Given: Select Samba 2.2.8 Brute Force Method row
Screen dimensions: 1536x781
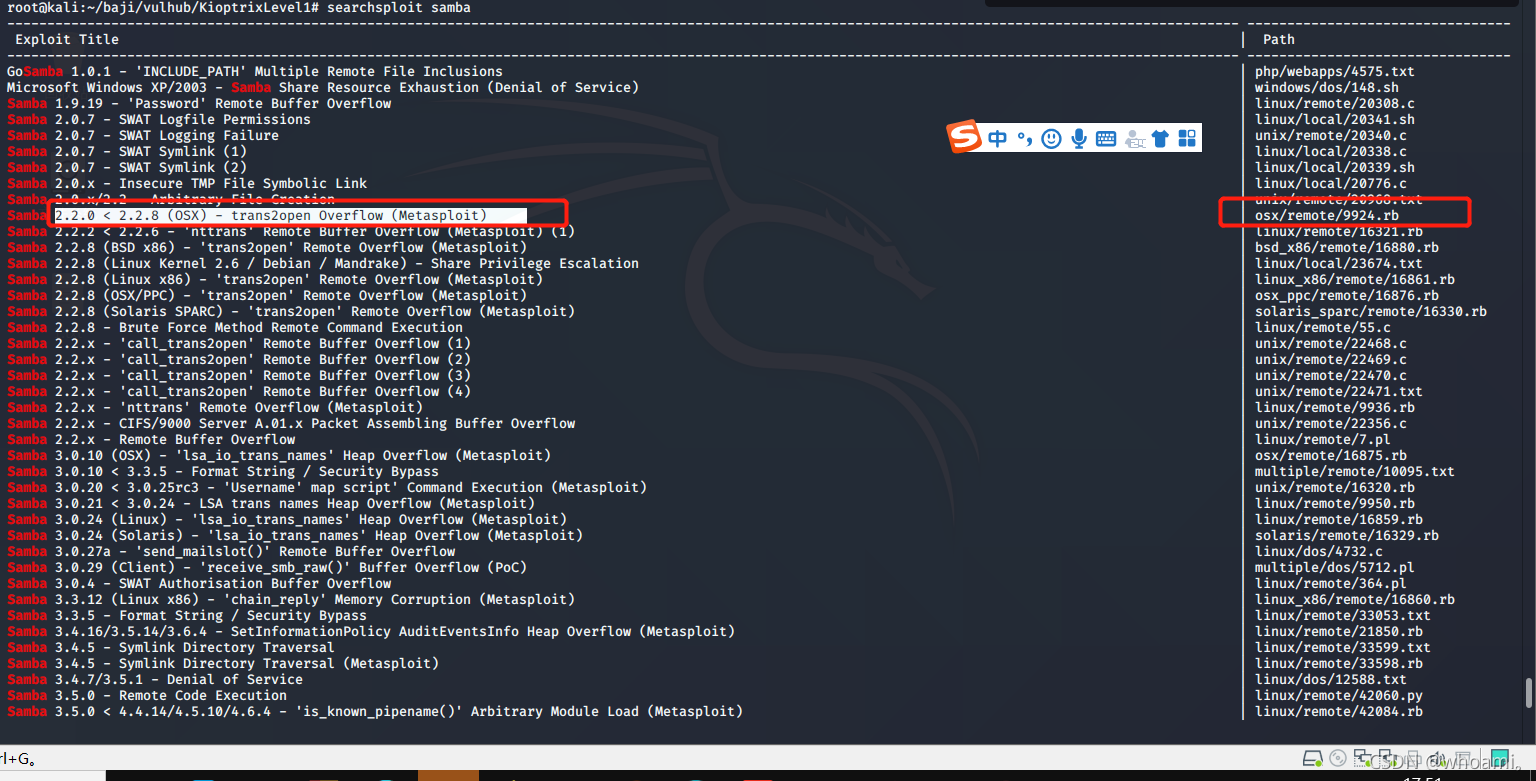Looking at the screenshot, I should click(x=235, y=327).
